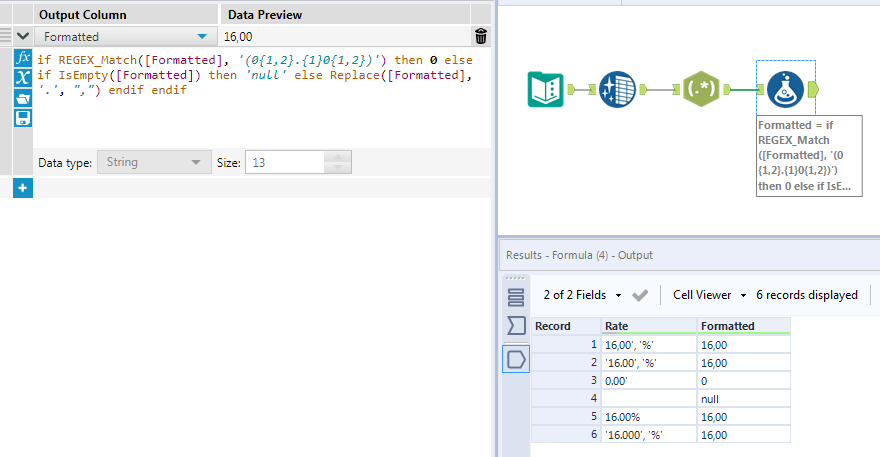Switch to the results data output view
This screenshot has width=880, height=457.
tap(516, 359)
